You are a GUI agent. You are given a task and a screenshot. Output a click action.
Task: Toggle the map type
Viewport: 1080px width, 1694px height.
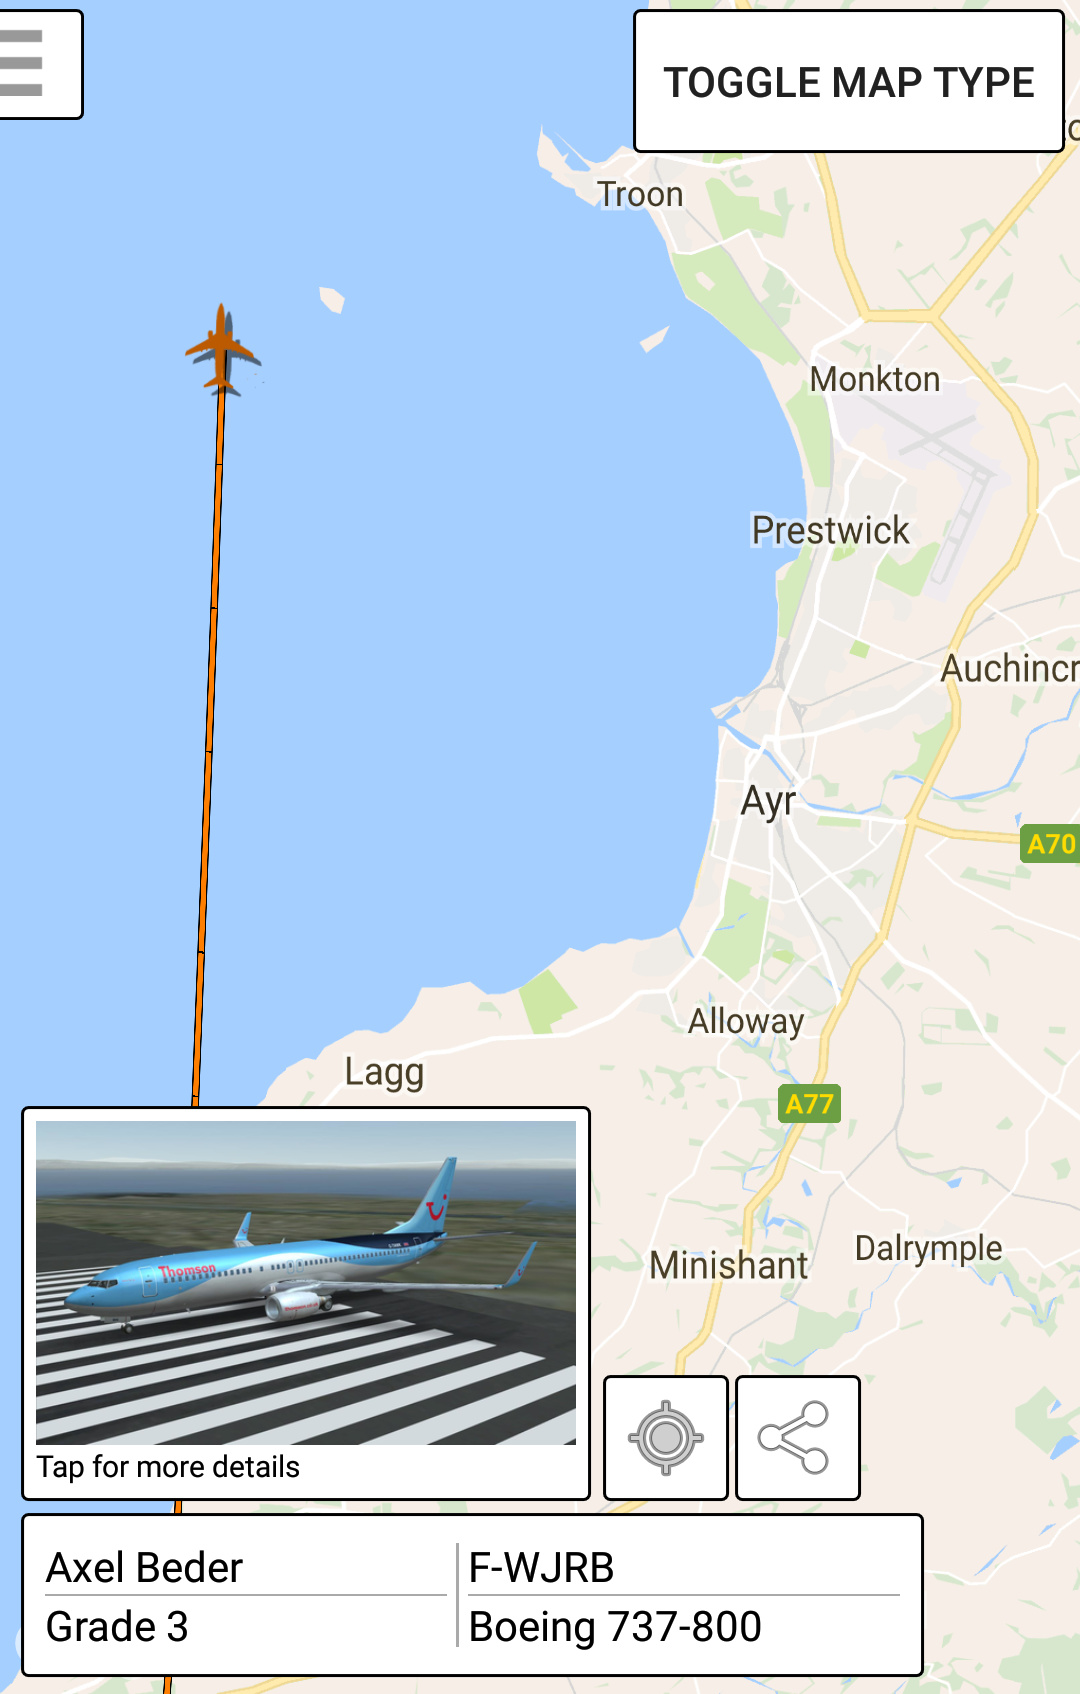[x=848, y=82]
